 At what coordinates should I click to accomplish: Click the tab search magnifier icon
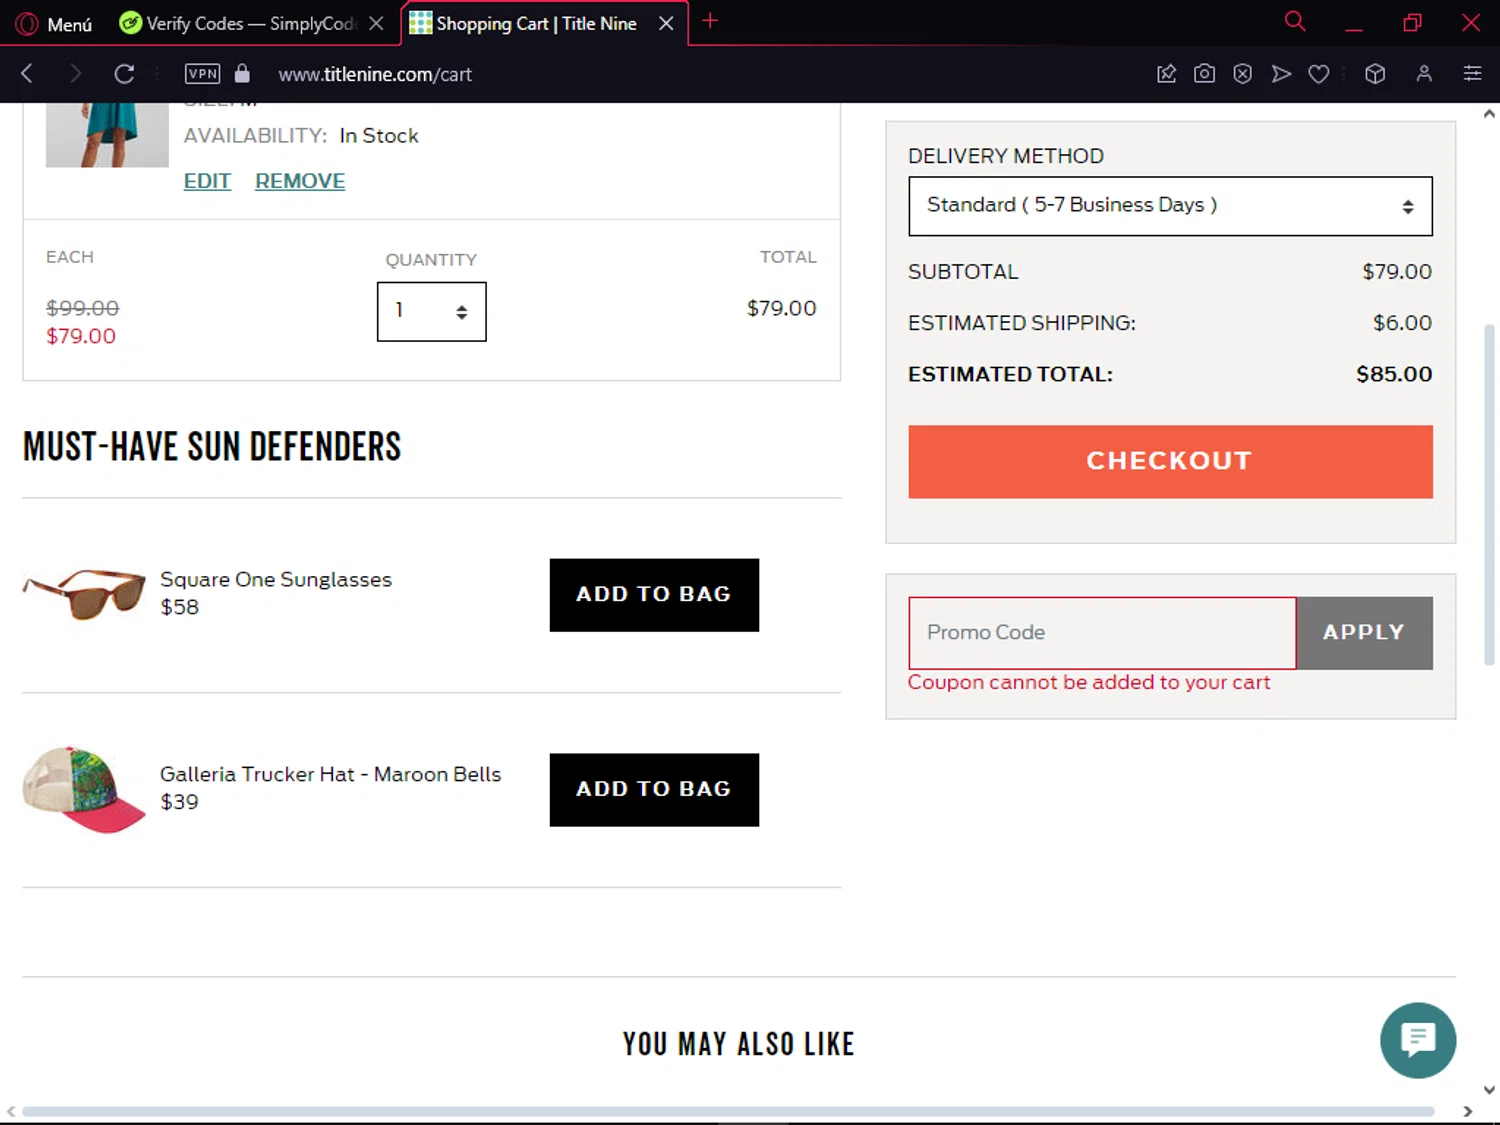click(x=1295, y=21)
